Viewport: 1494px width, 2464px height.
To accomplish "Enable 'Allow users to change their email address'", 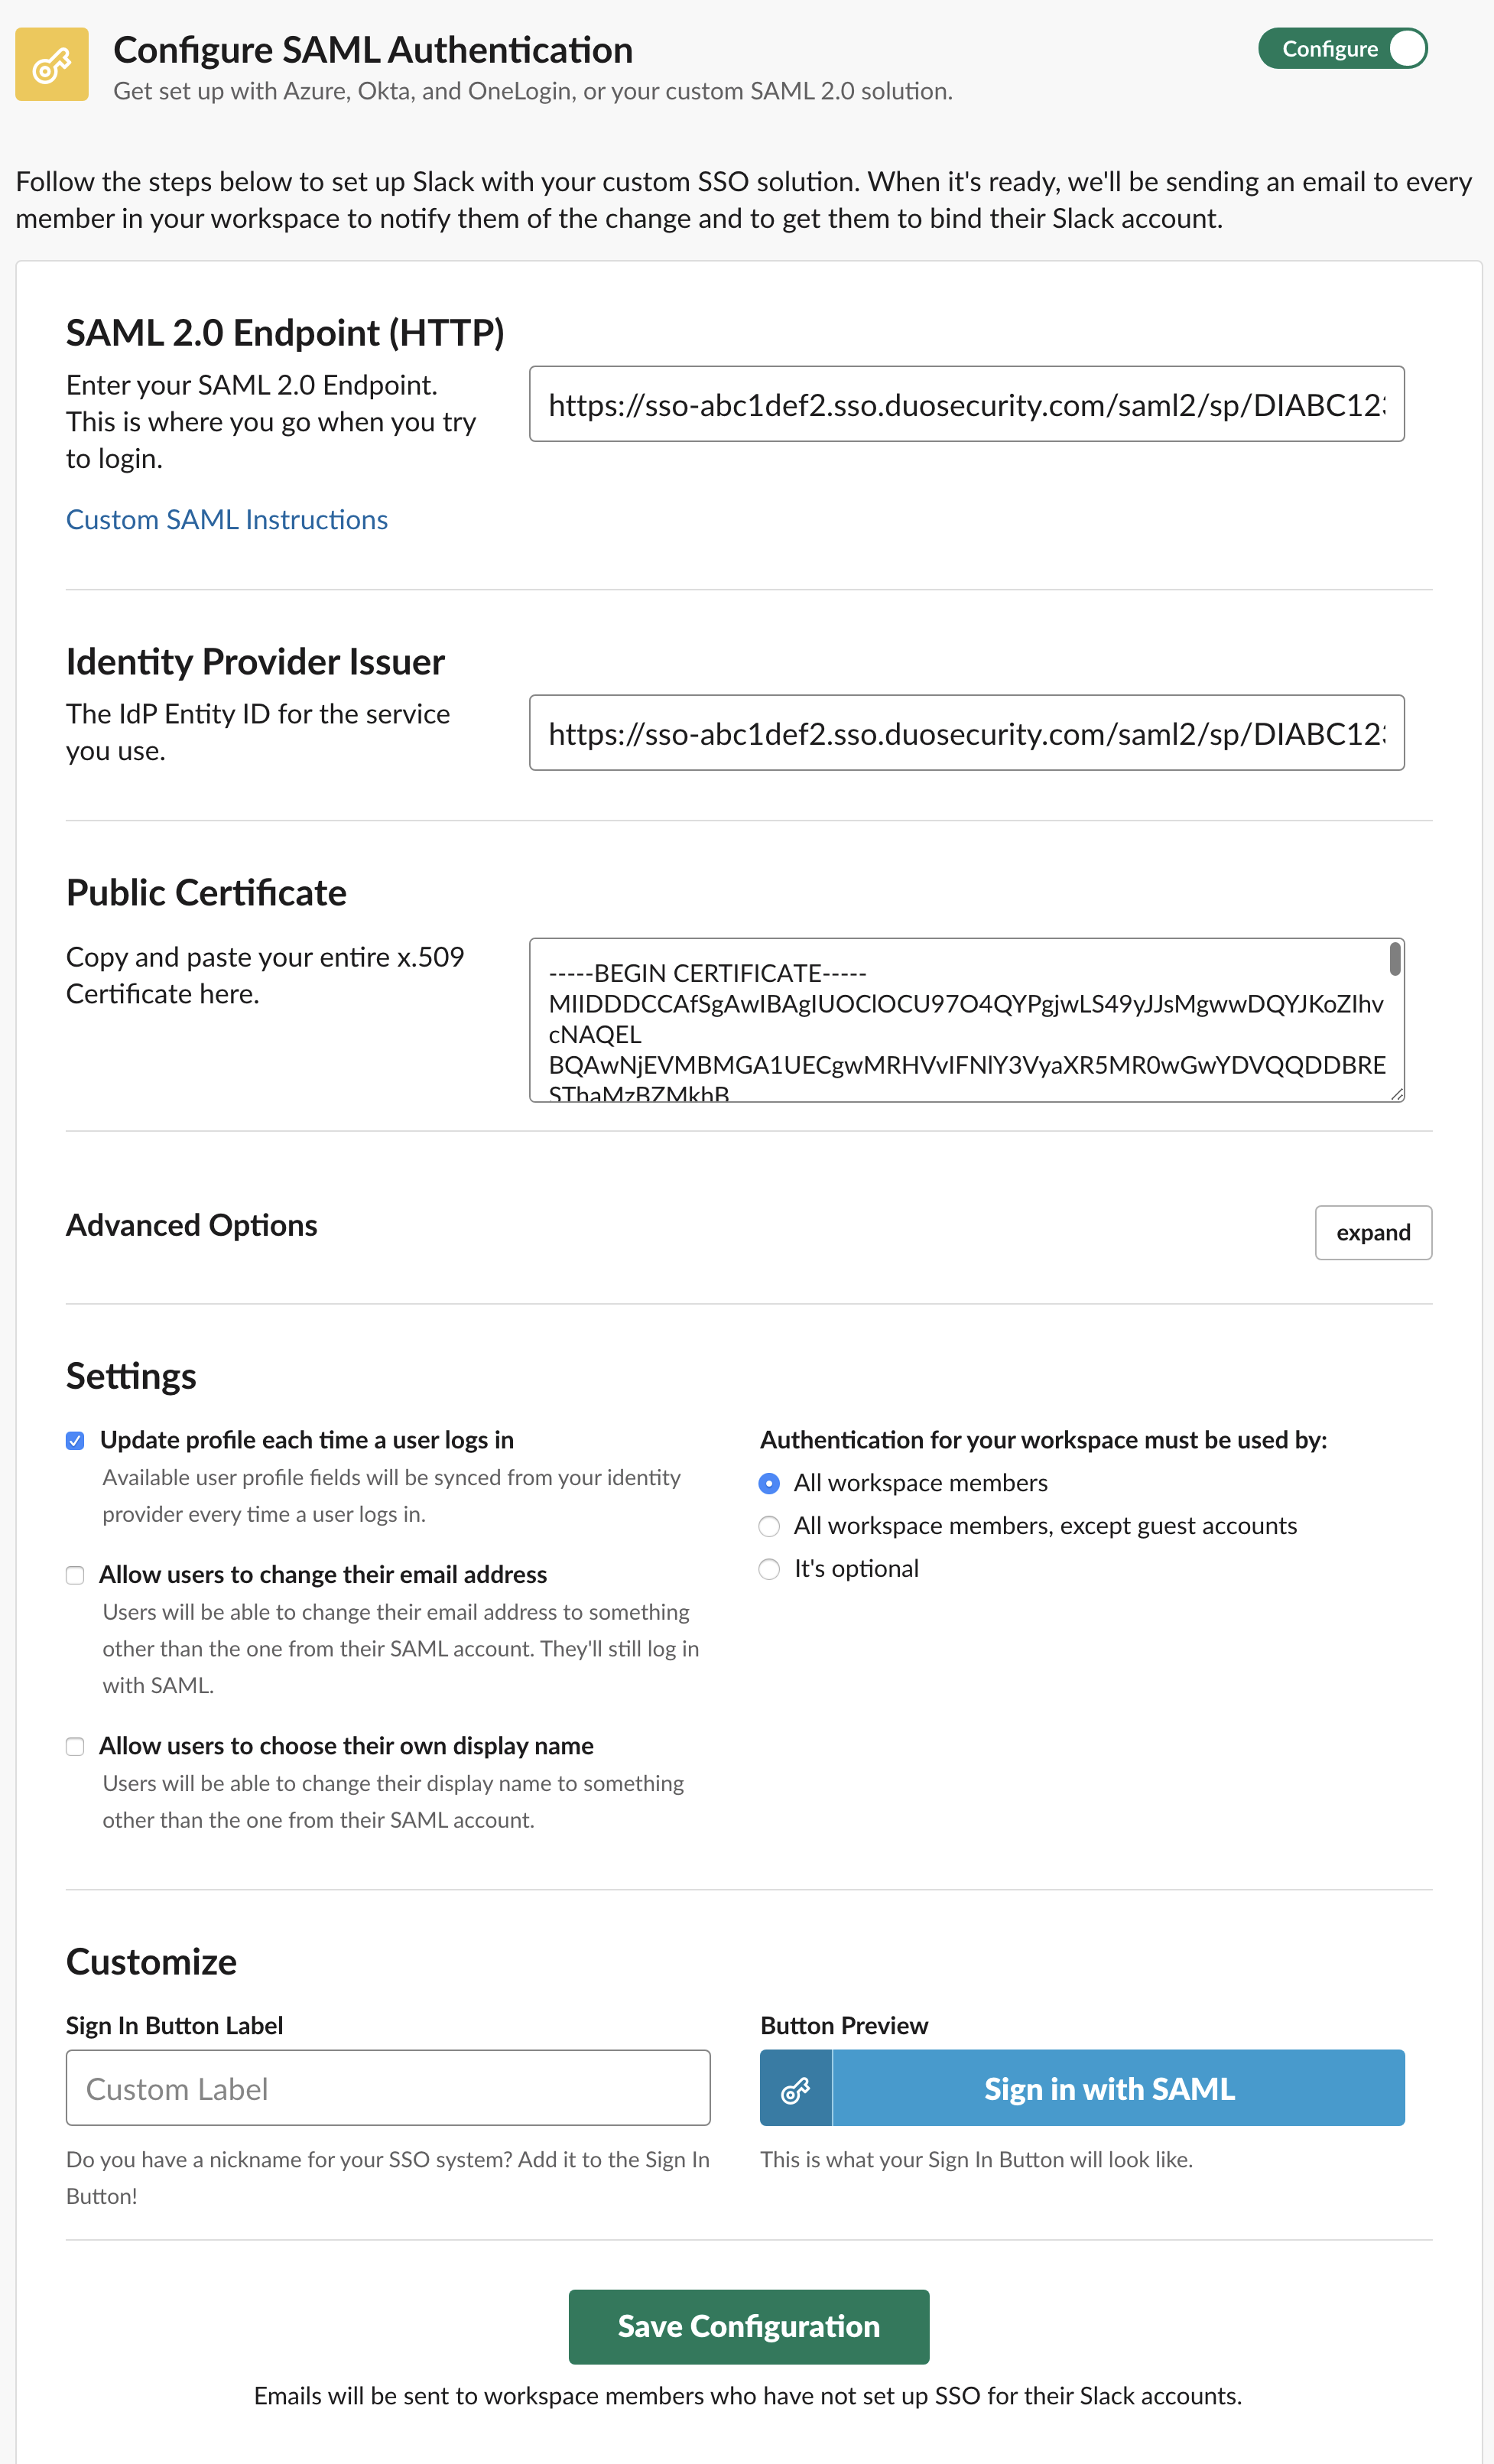I will (75, 1575).
